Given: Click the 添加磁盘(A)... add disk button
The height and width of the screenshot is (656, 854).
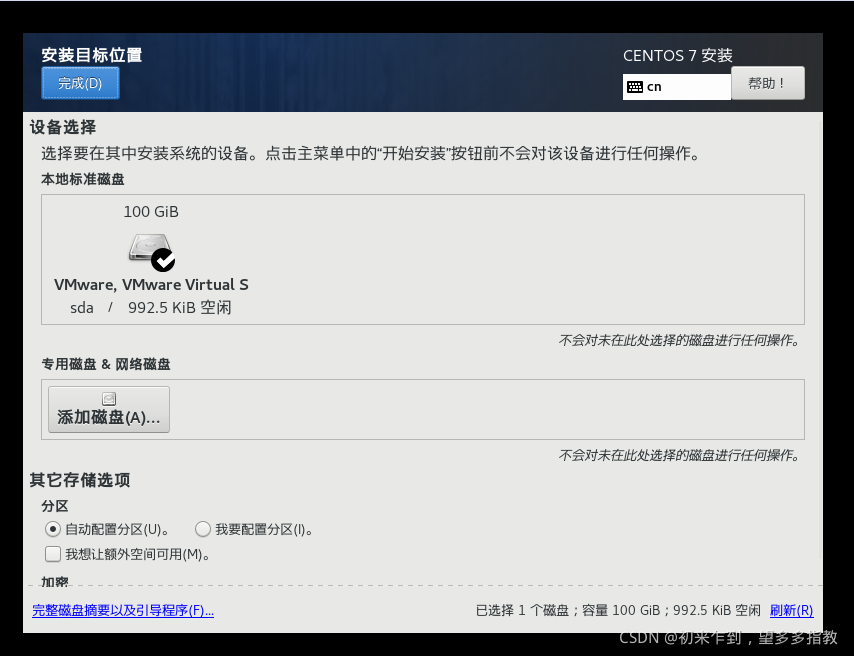Looking at the screenshot, I should tap(109, 410).
